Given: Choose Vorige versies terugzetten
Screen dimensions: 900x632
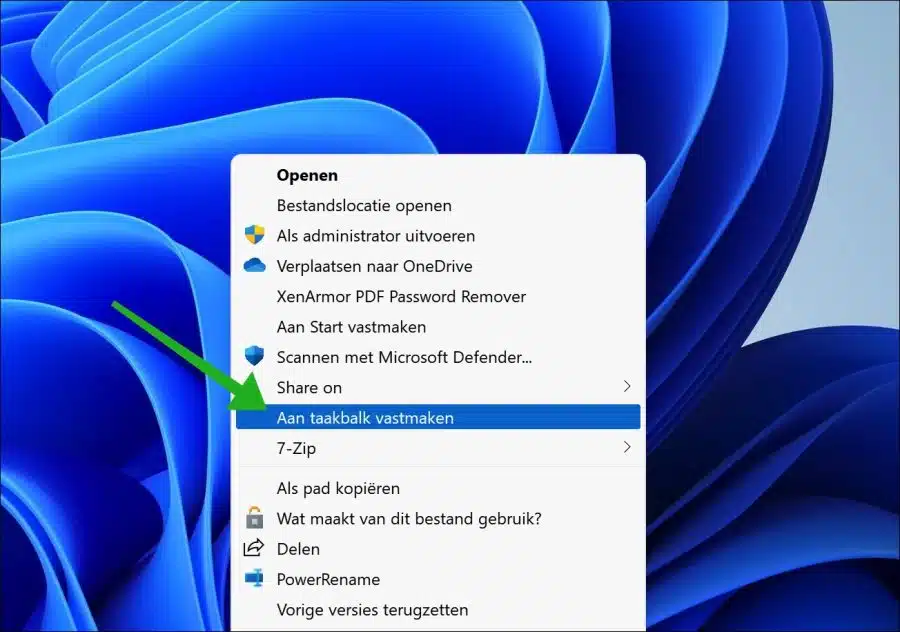Looking at the screenshot, I should pyautogui.click(x=438, y=610).
